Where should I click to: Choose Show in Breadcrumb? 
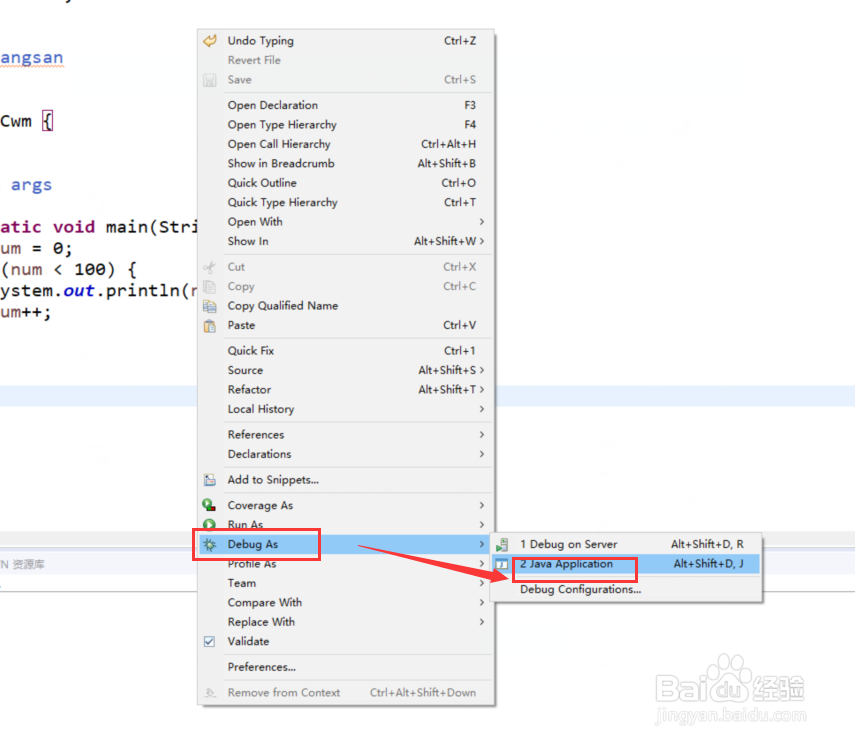346,164
